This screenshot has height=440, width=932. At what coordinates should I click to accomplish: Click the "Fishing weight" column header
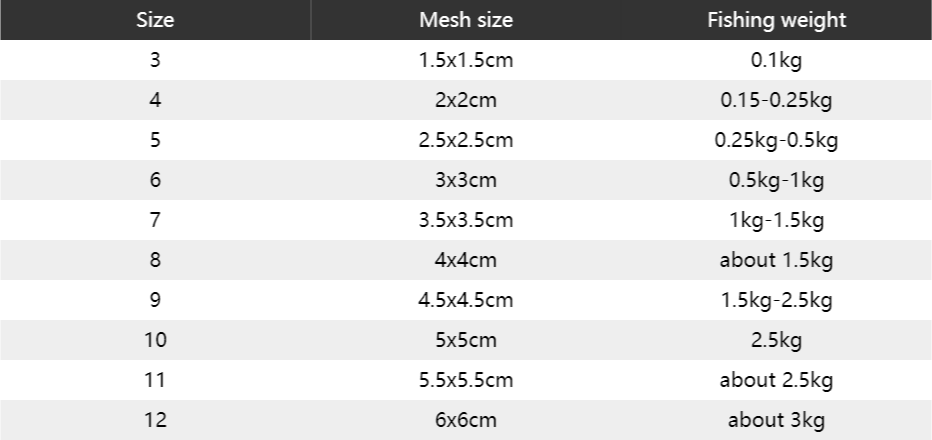point(776,20)
